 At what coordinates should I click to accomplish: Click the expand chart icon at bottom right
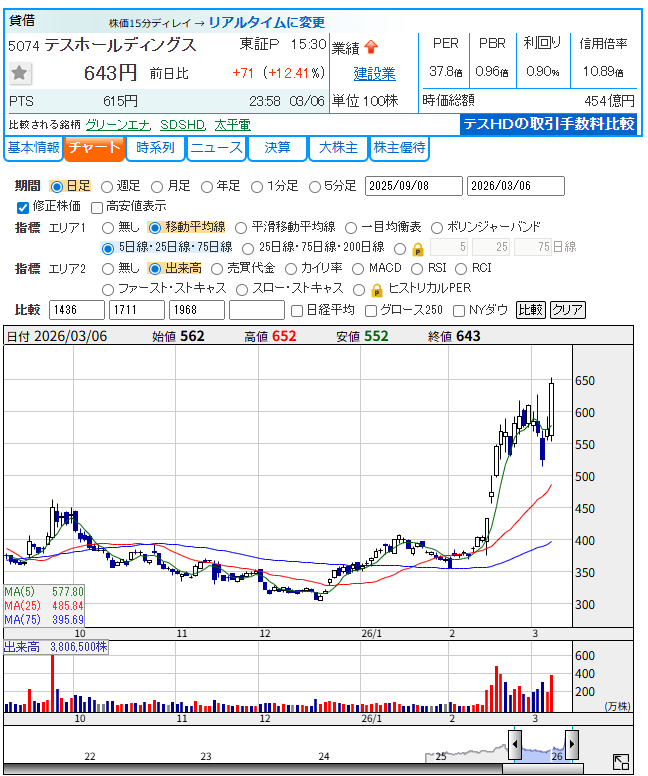(x=620, y=762)
